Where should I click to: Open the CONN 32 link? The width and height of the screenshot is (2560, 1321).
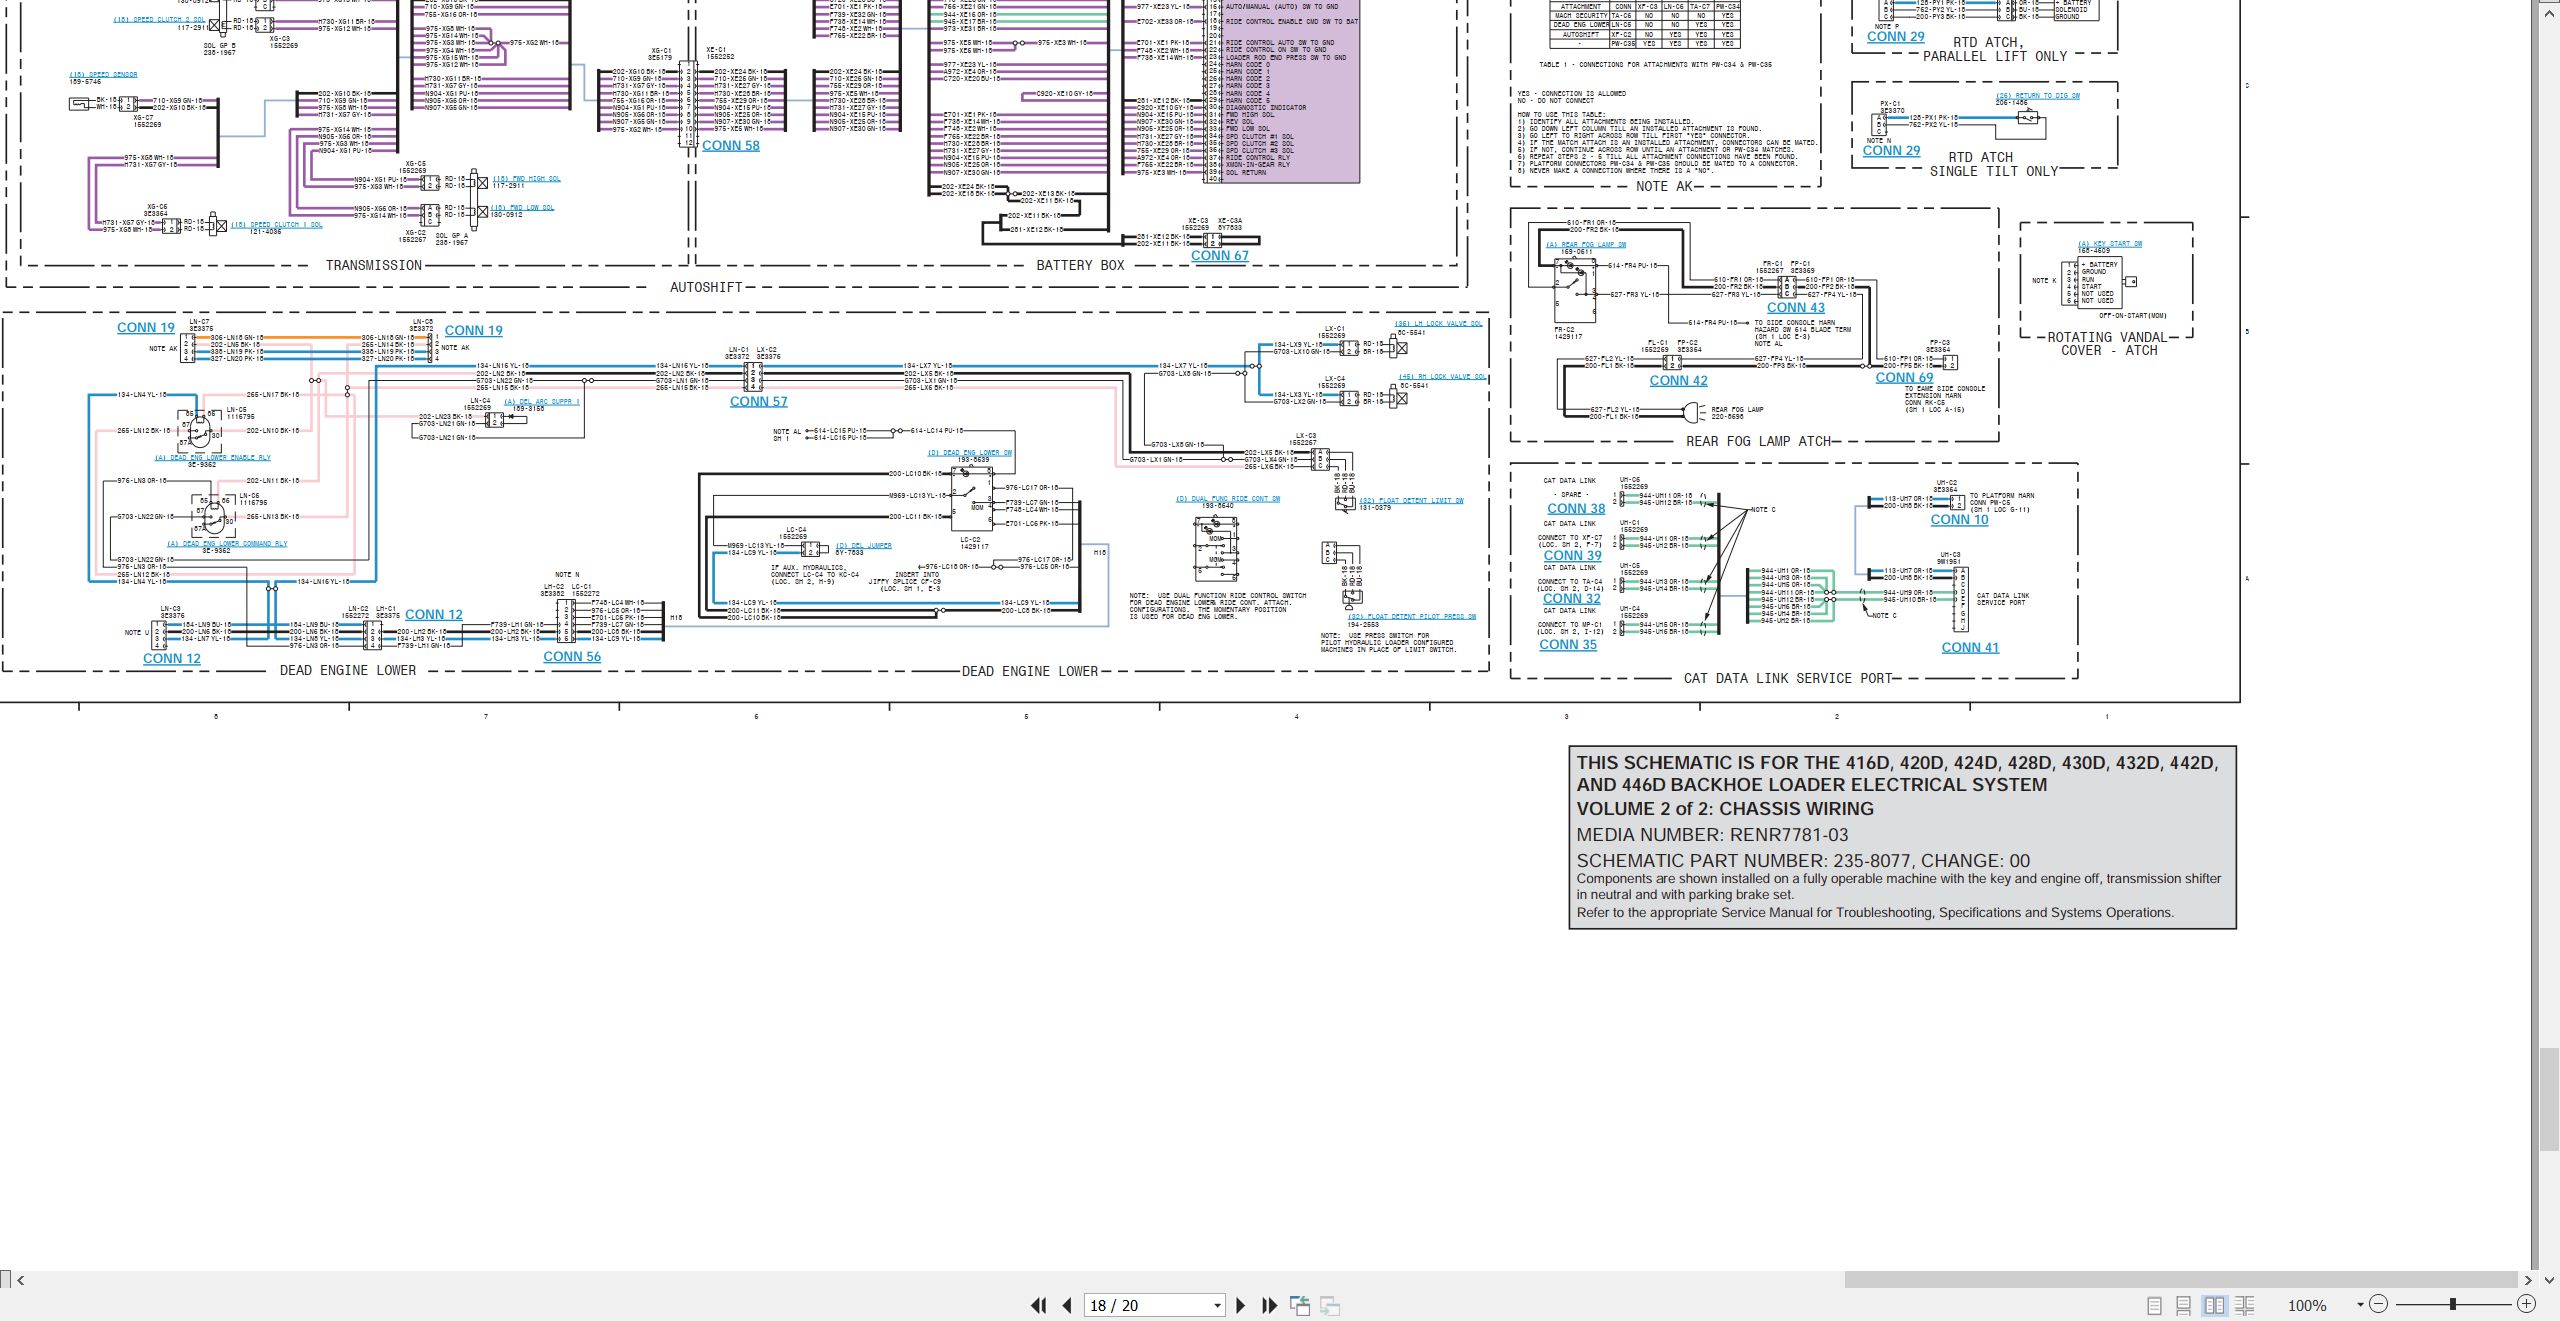[1571, 599]
